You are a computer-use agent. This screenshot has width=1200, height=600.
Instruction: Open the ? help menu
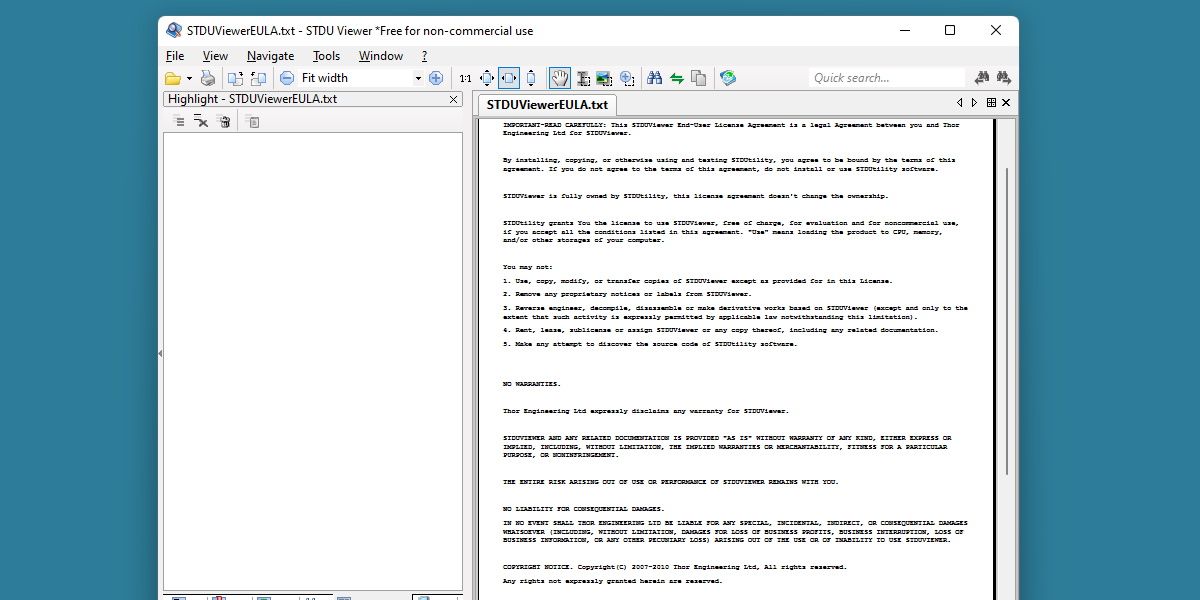coord(424,56)
